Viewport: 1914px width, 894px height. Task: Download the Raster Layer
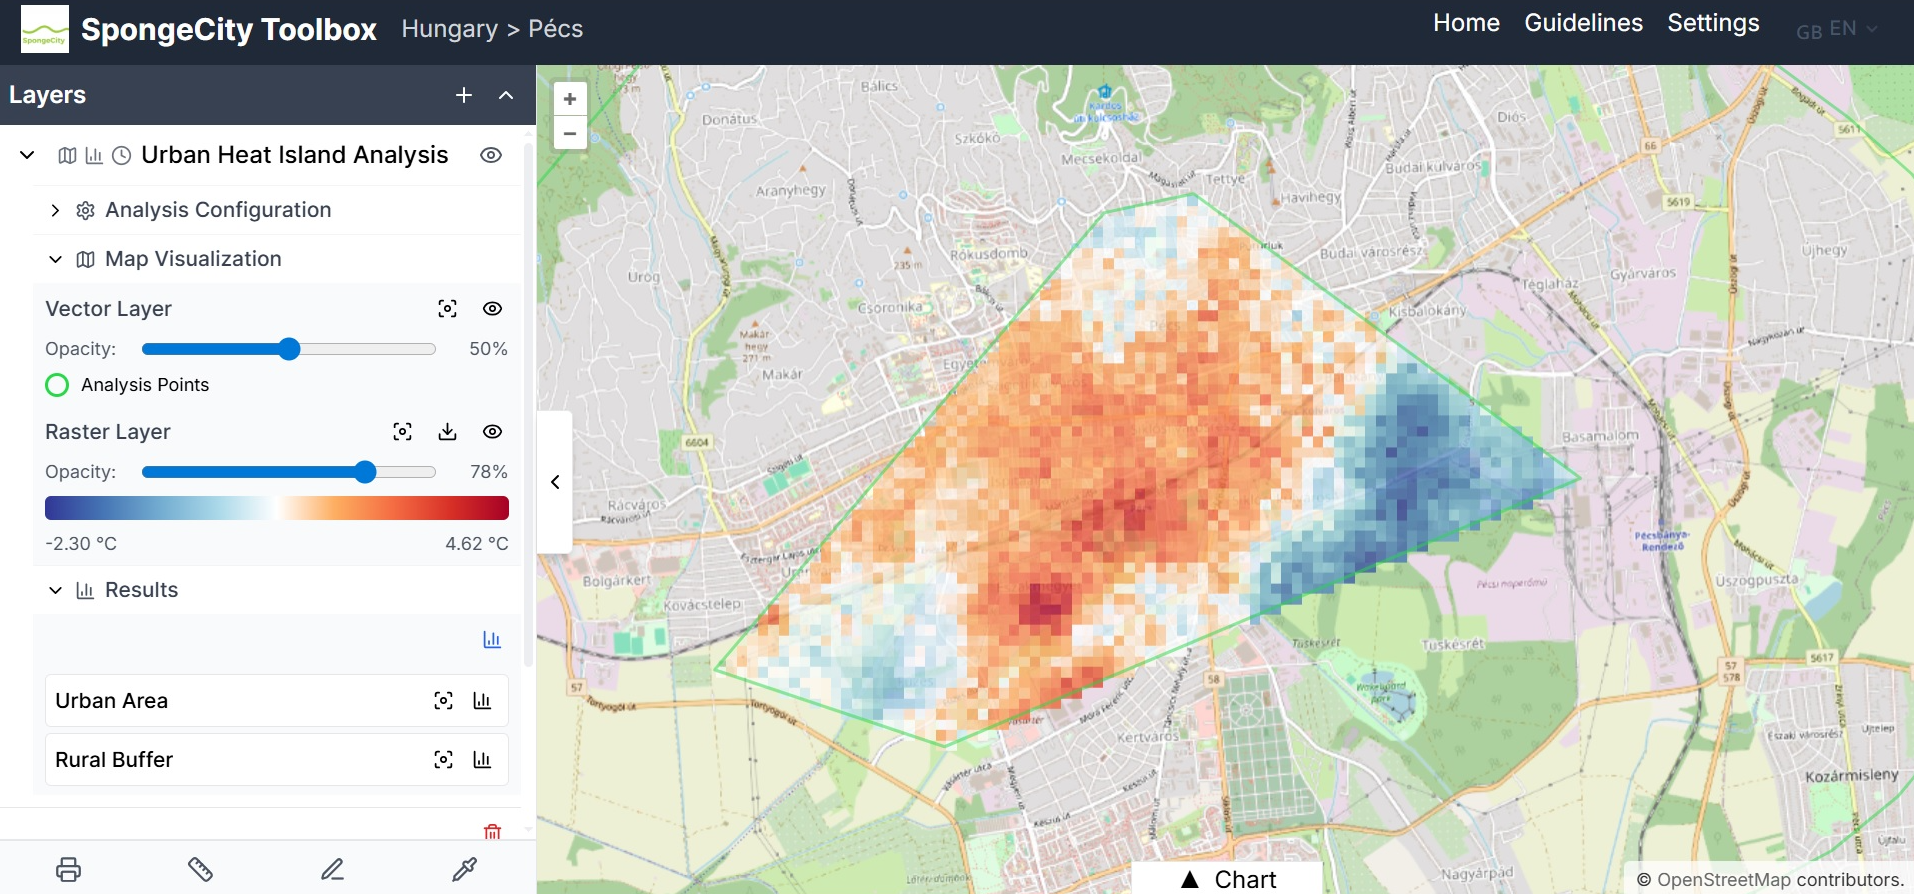447,432
